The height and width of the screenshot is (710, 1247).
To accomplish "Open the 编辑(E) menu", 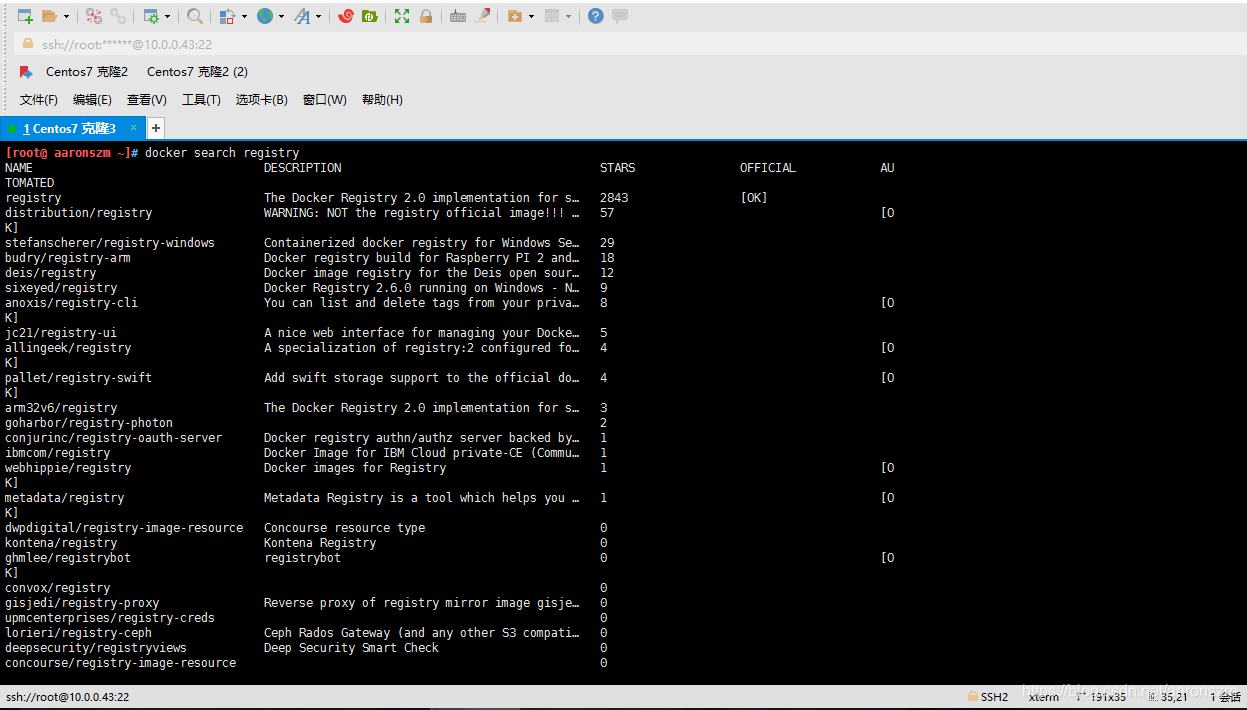I will 92,100.
